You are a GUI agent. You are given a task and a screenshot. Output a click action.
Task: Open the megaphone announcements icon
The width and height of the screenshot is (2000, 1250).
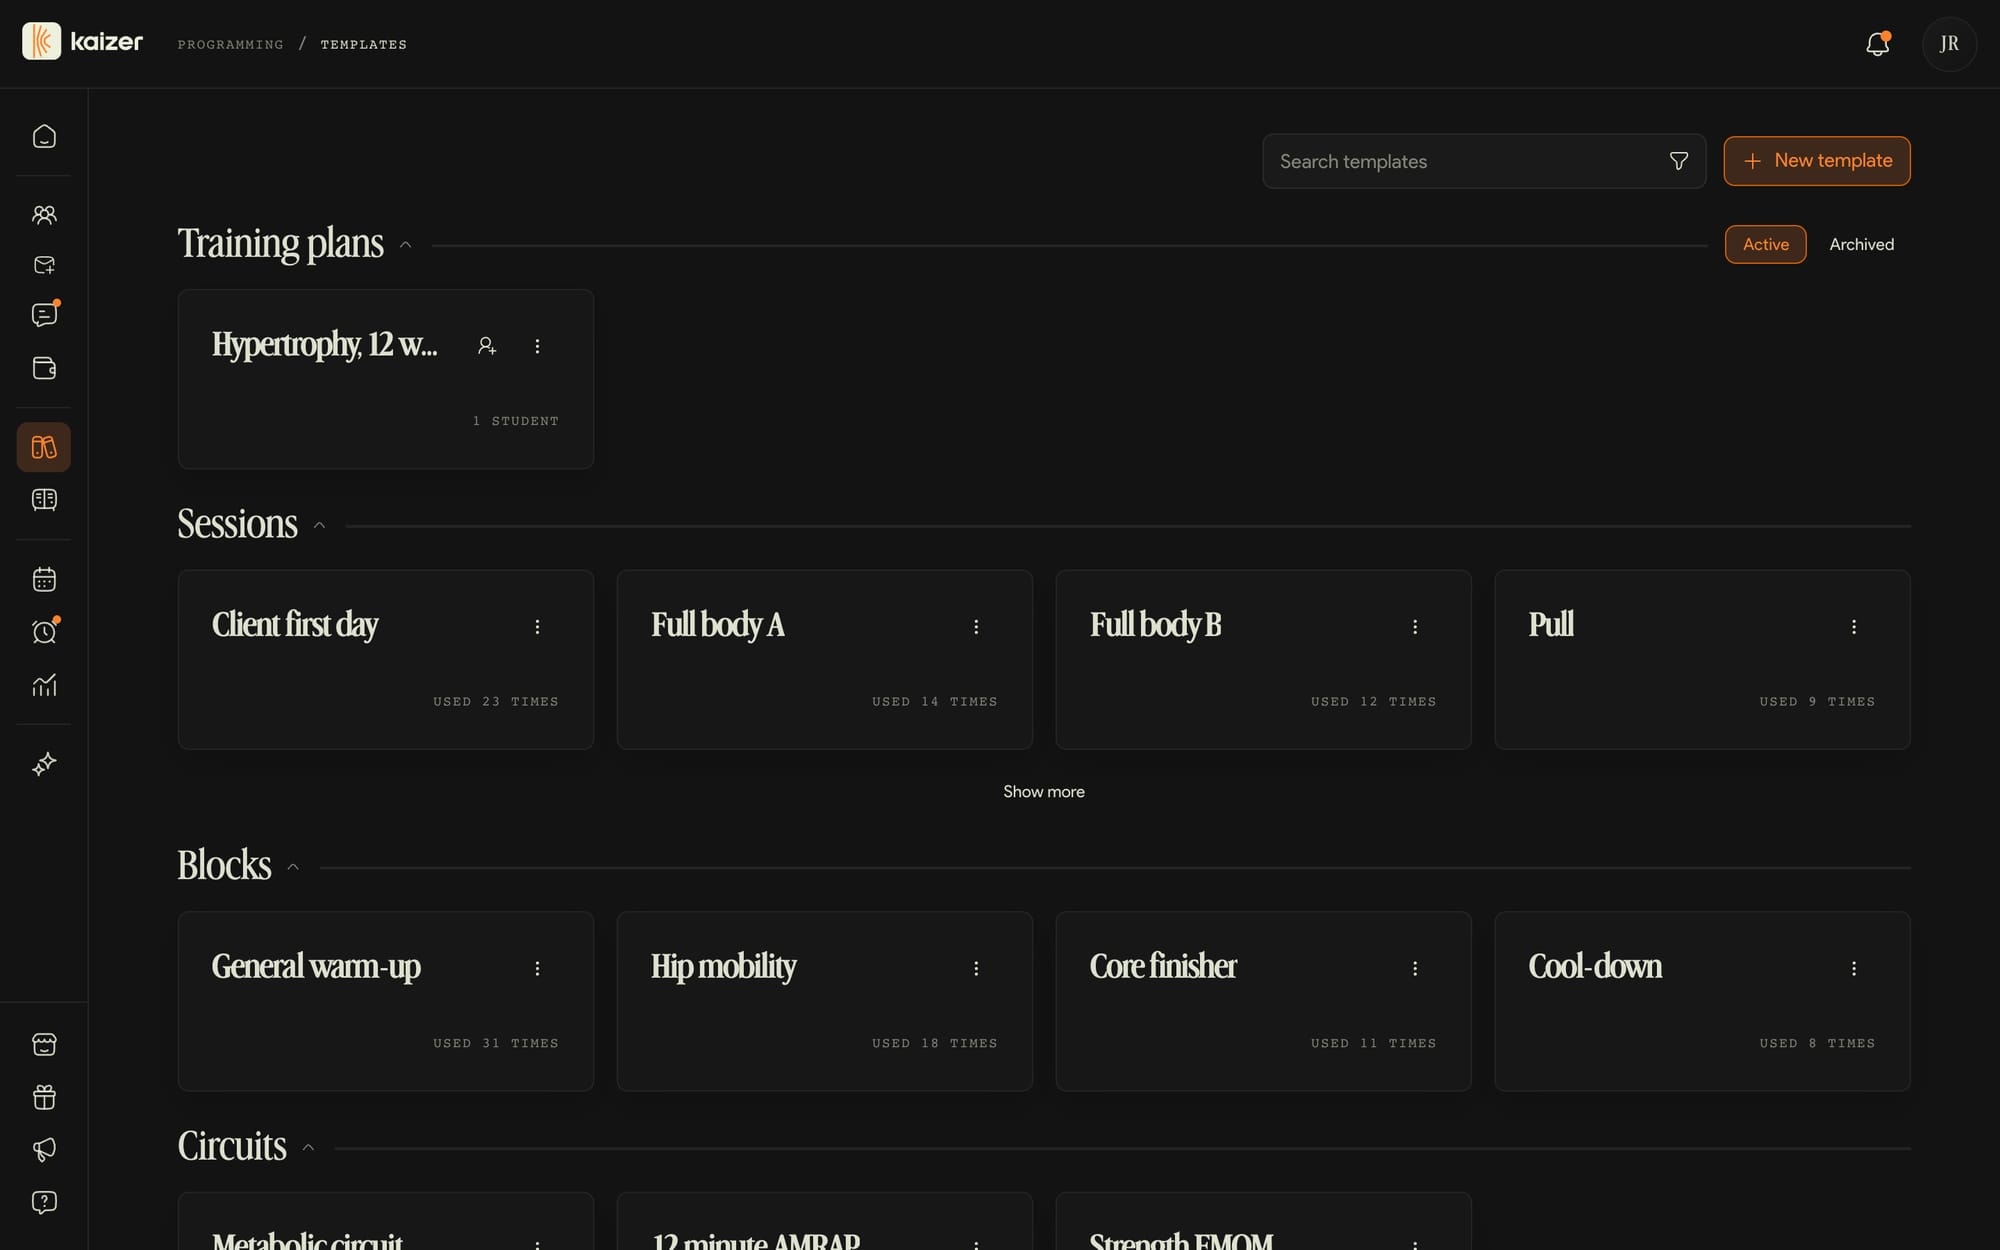tap(44, 1149)
